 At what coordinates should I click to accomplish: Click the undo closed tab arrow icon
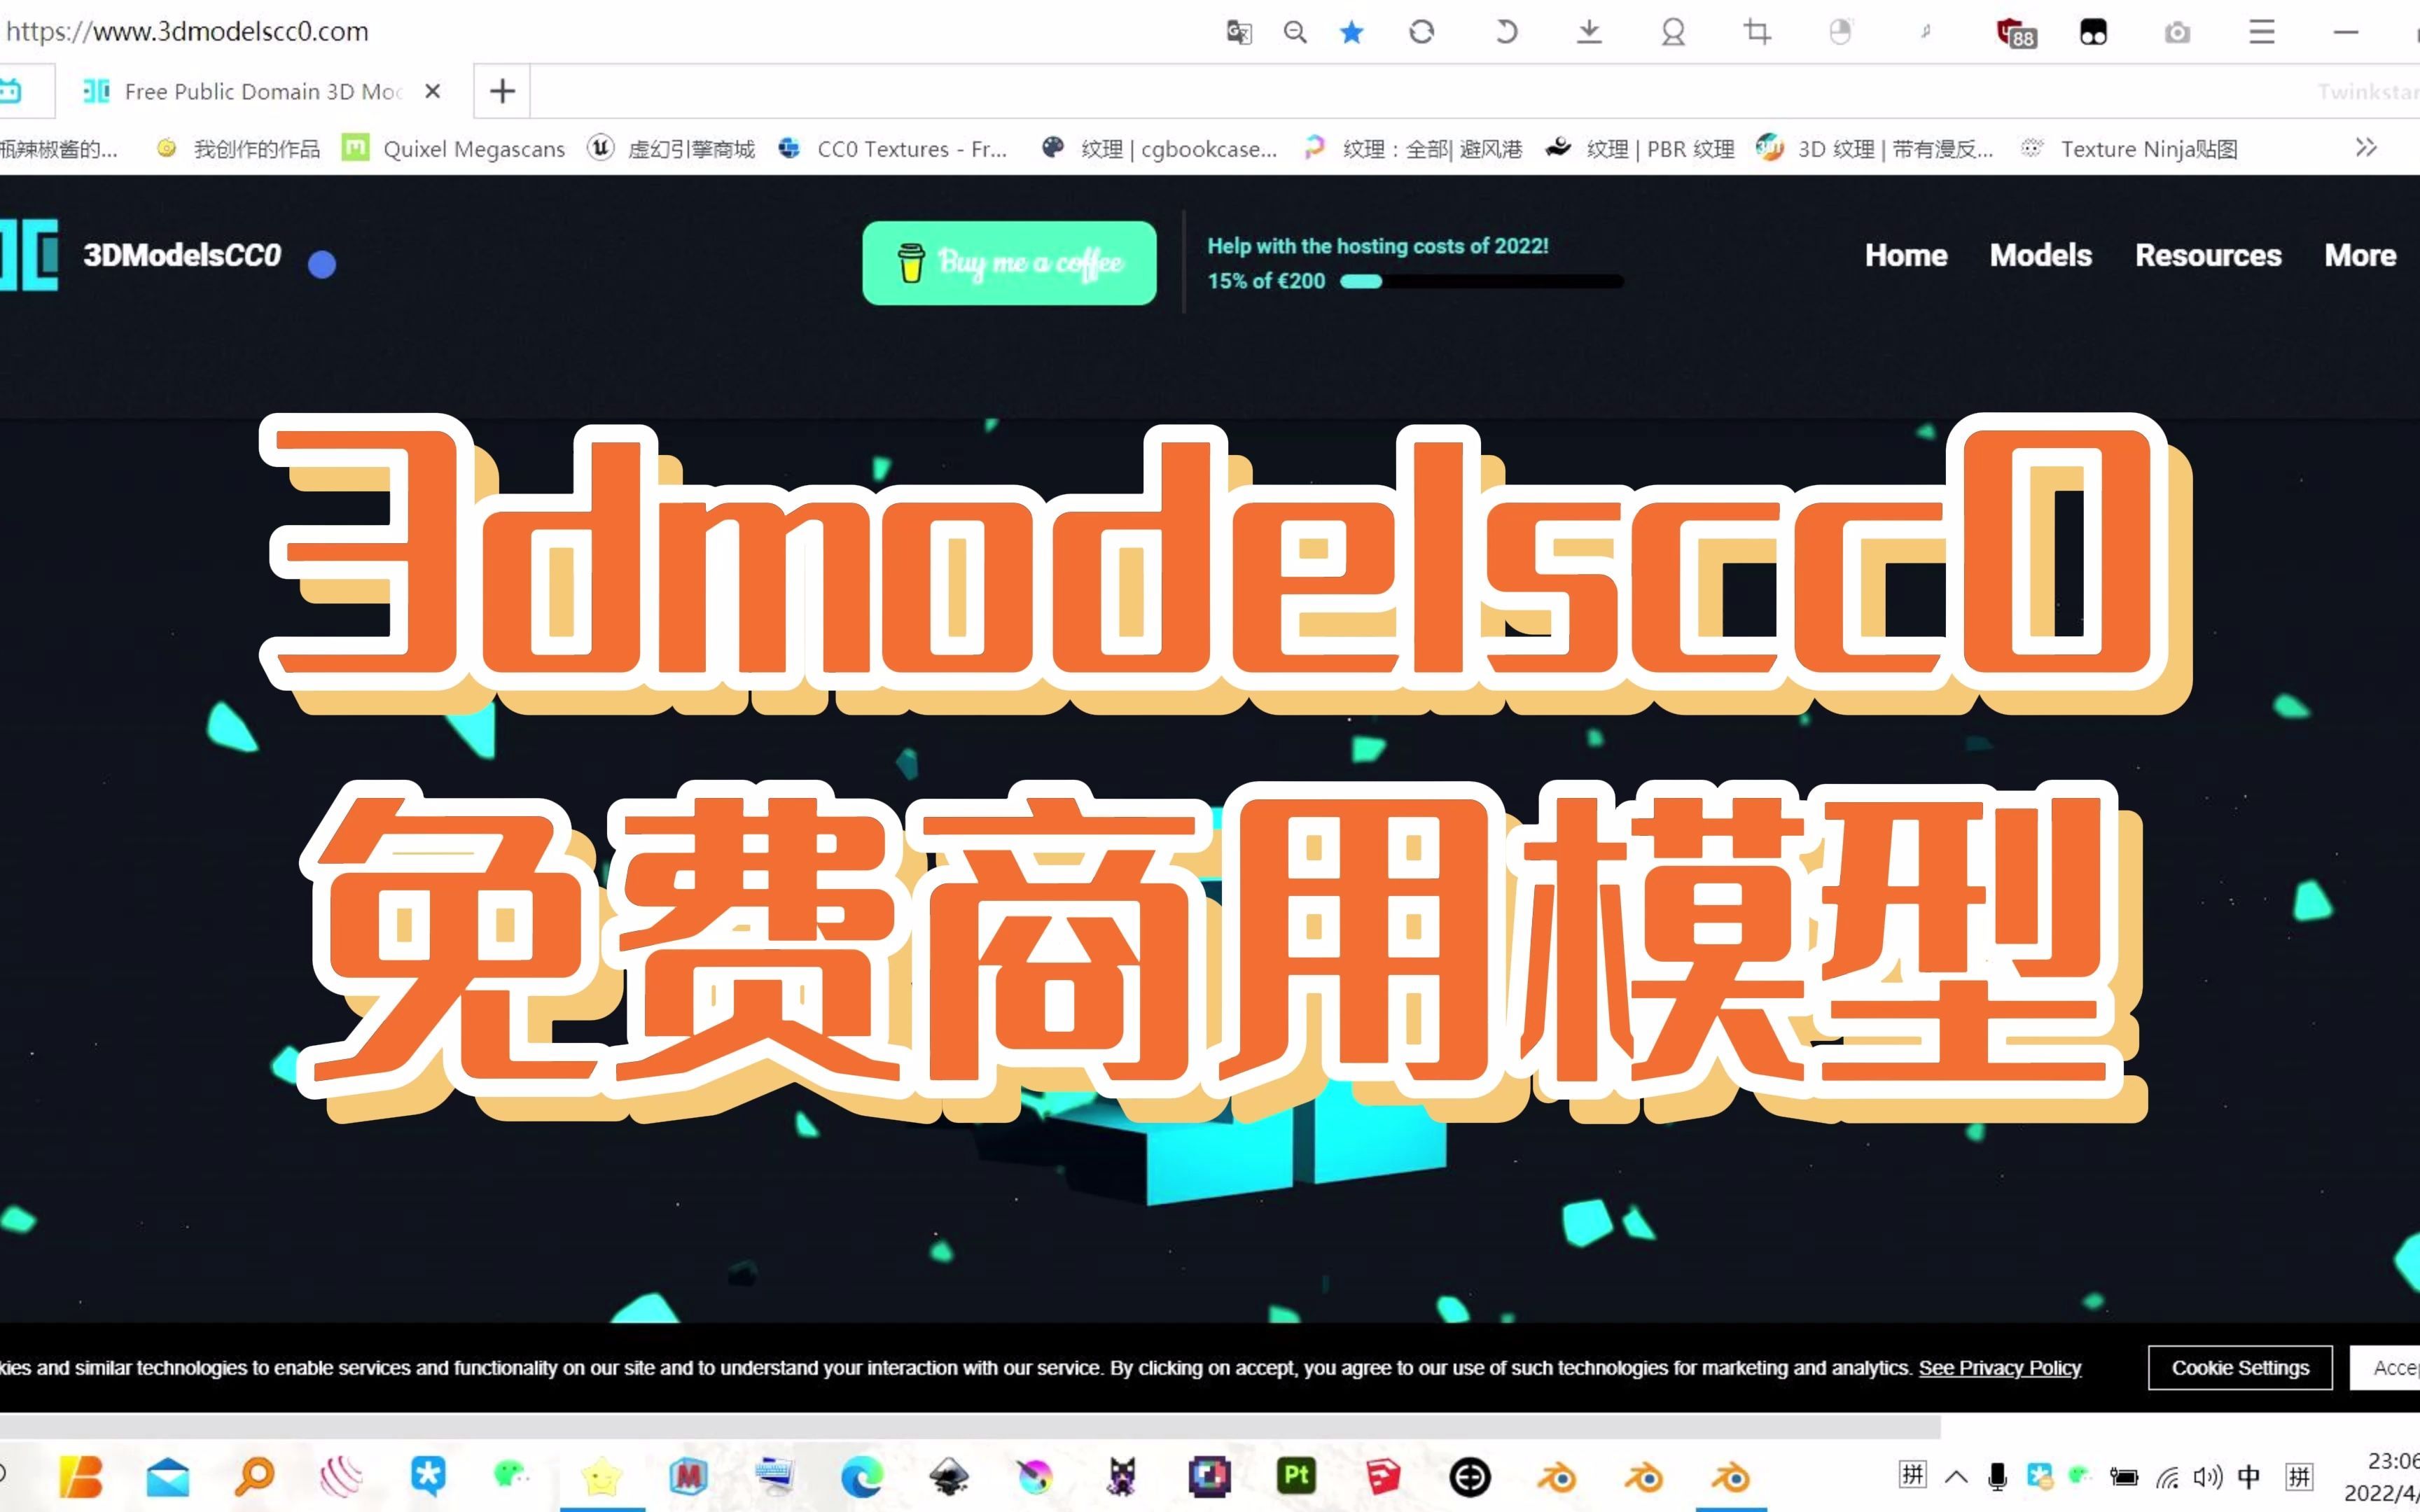1506,33
